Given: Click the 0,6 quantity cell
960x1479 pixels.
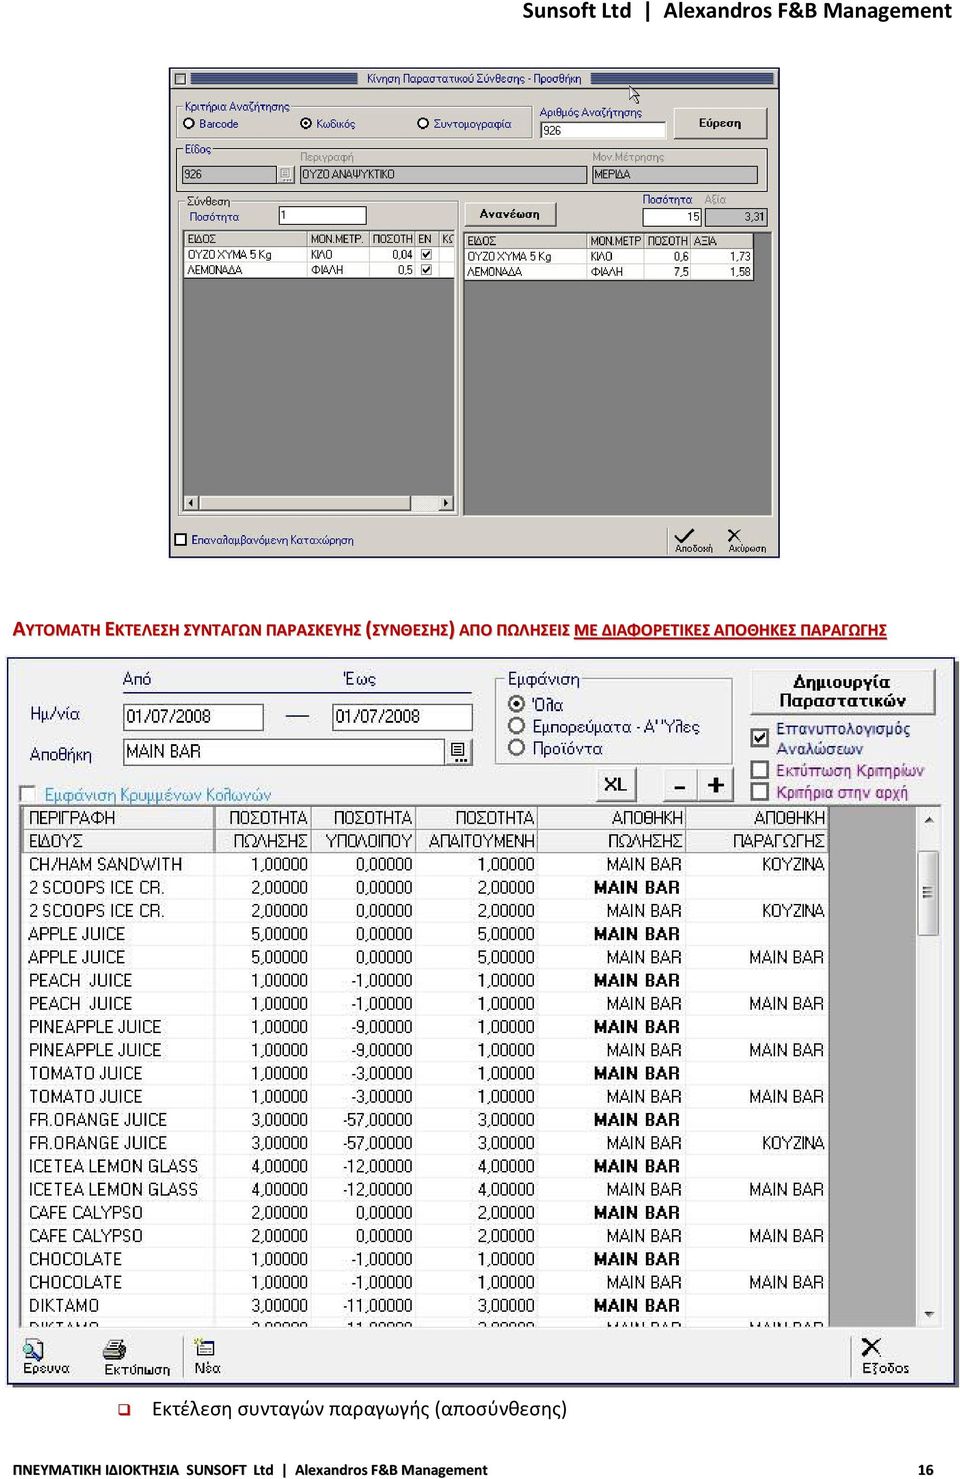Looking at the screenshot, I should tap(667, 257).
